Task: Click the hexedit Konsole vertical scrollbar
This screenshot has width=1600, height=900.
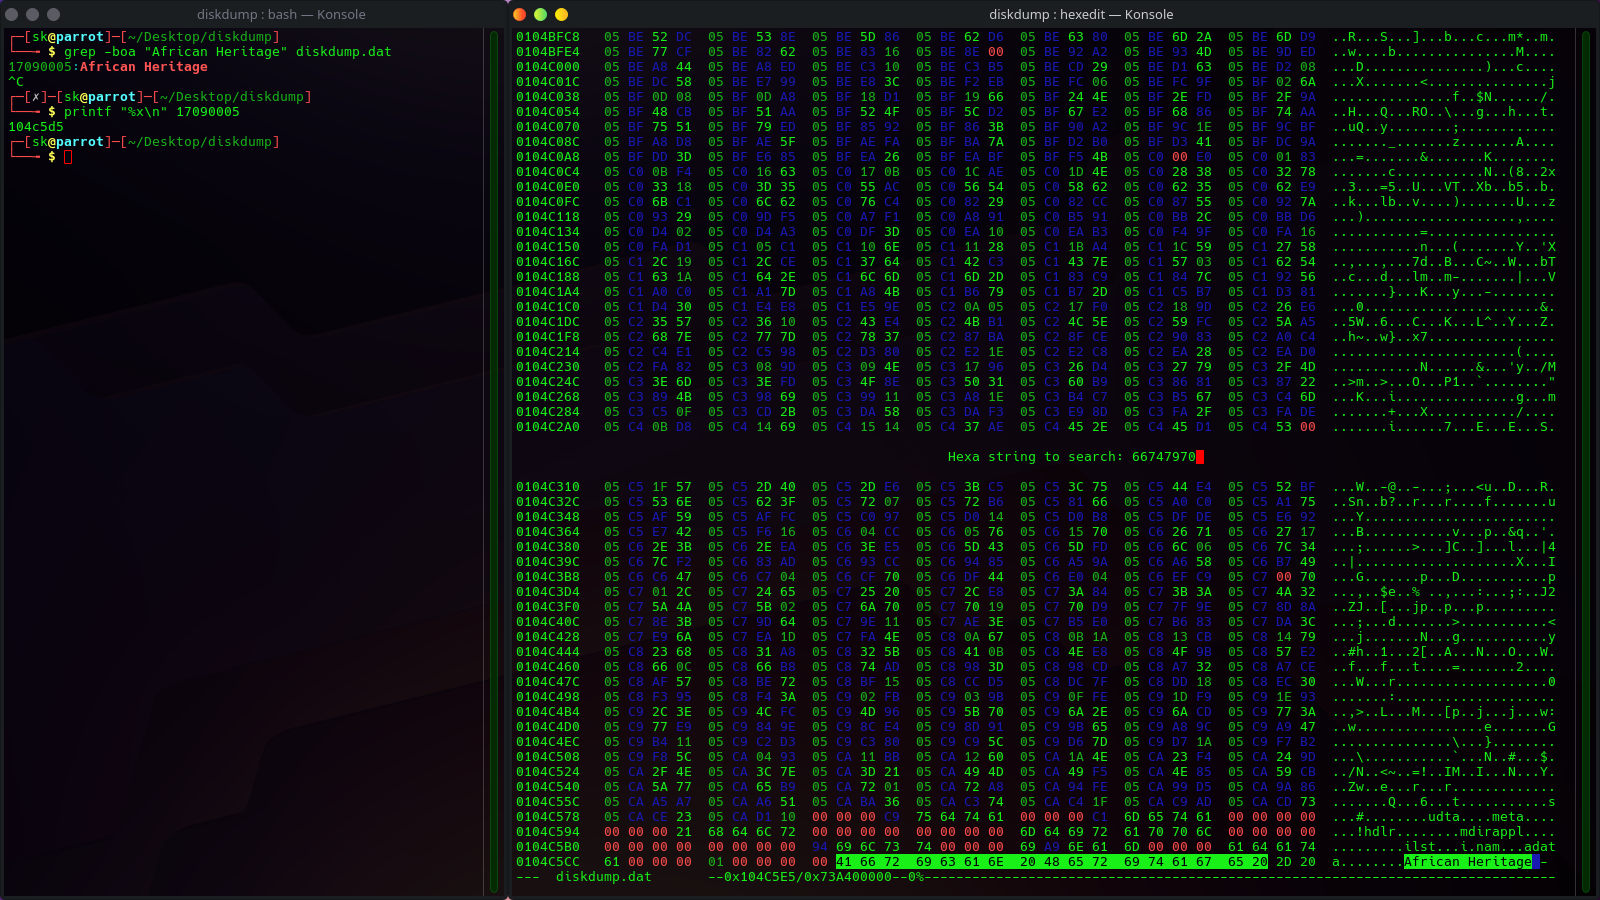Action: [x=1586, y=462]
